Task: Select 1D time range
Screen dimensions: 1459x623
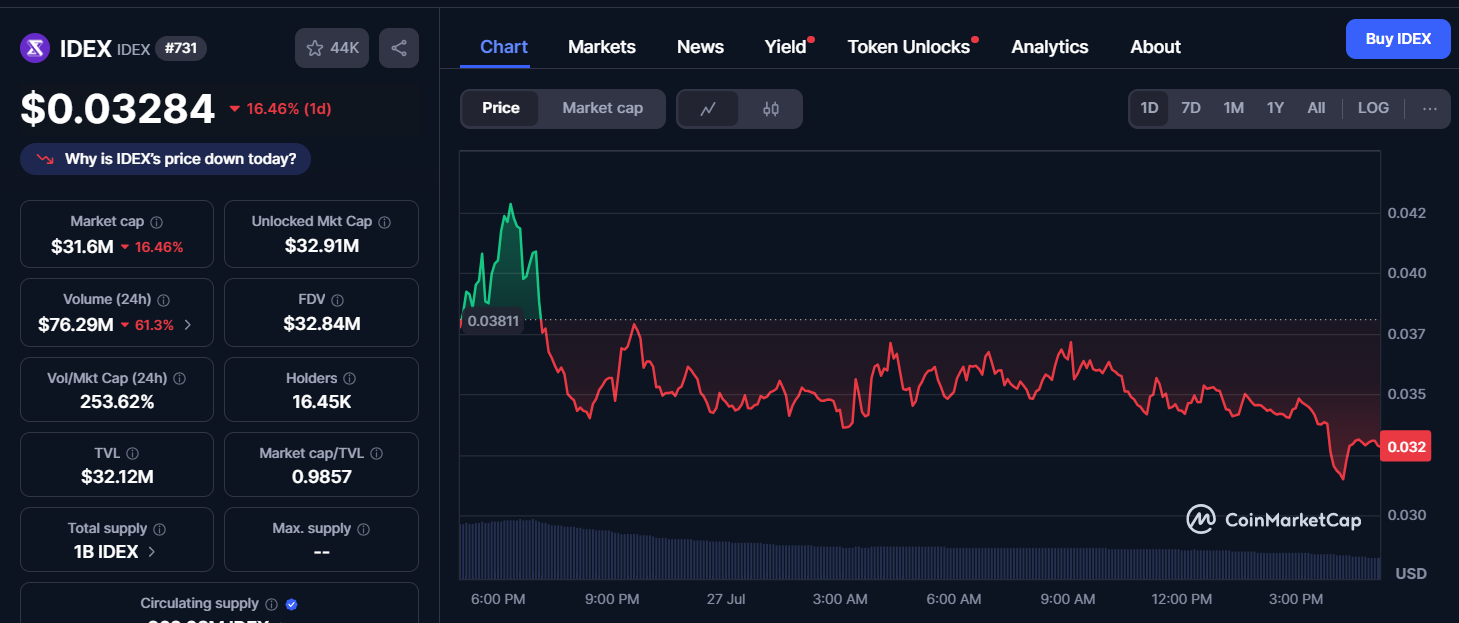Action: coord(1149,108)
